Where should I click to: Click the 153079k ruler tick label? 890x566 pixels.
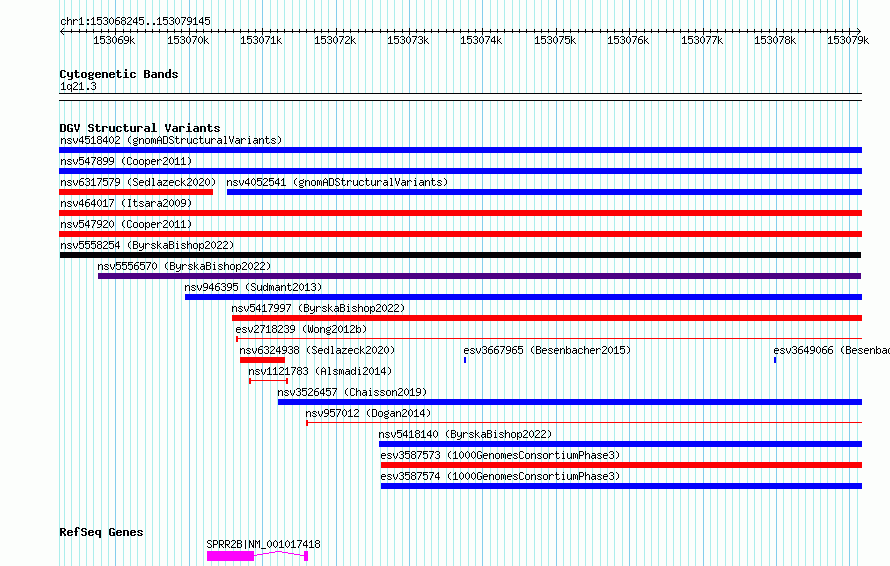coord(847,41)
